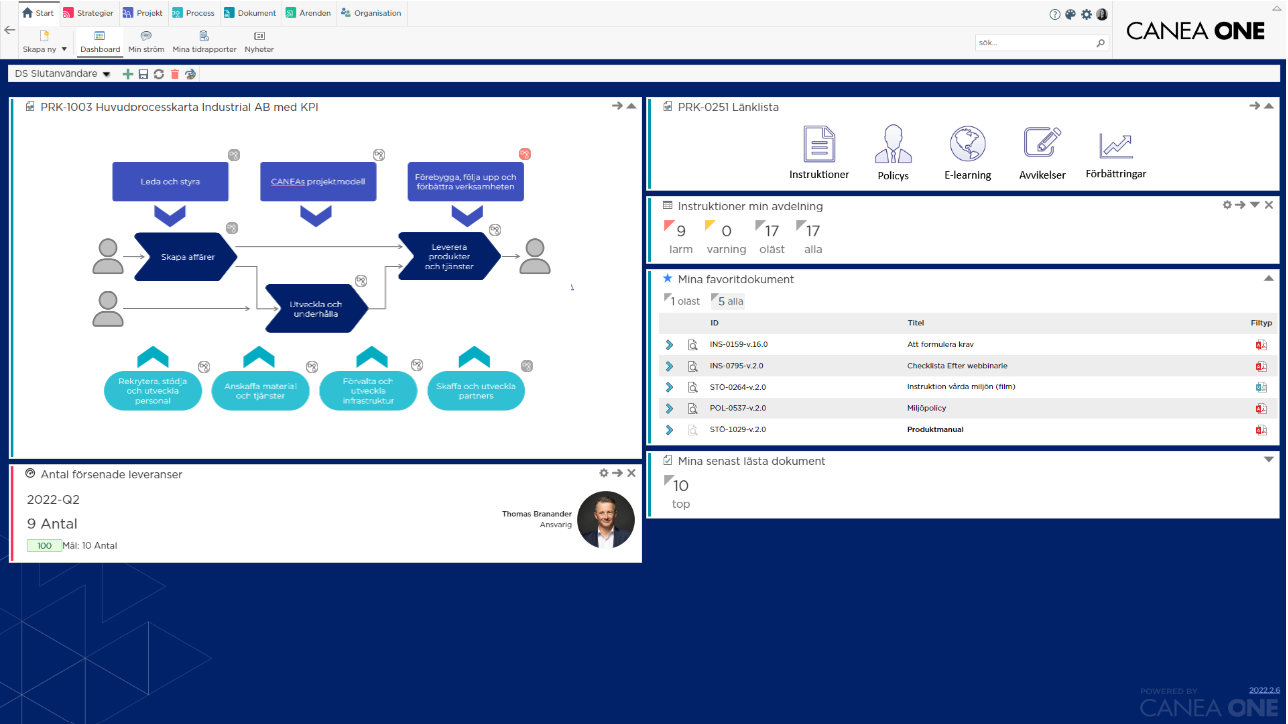Expand row STÖ-1029-v.2.0 chevron

point(669,430)
